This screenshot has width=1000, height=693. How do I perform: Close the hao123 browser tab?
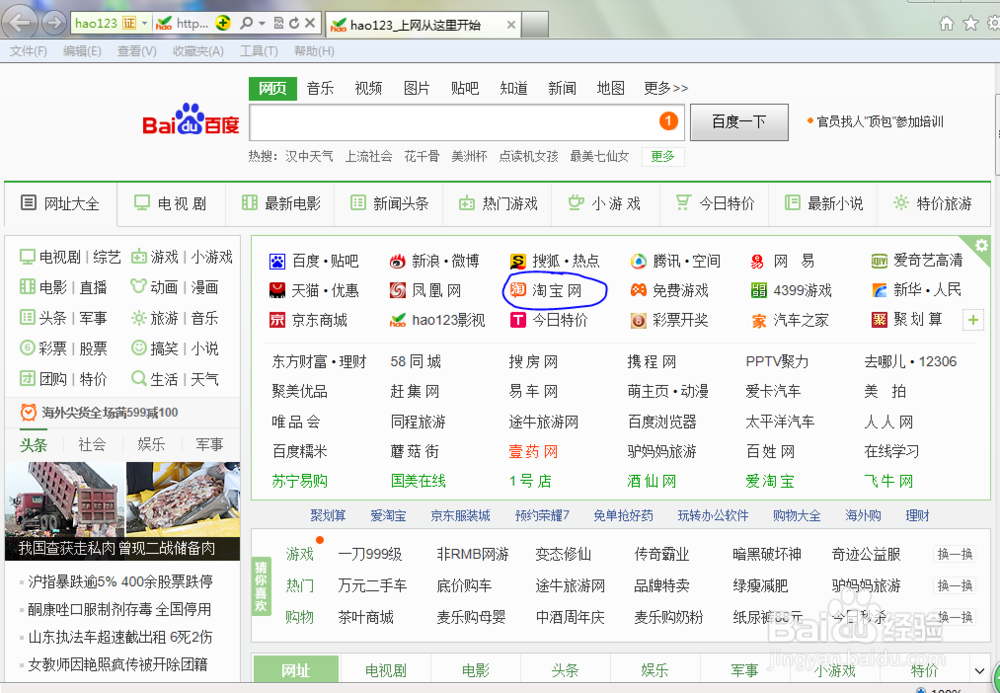pos(511,25)
